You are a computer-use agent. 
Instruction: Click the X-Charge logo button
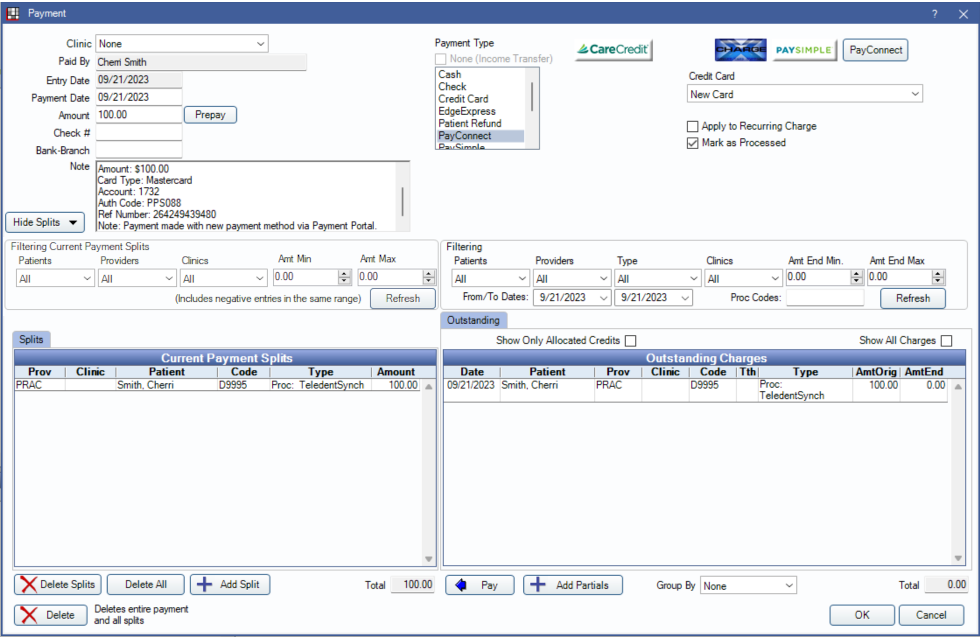coord(740,49)
